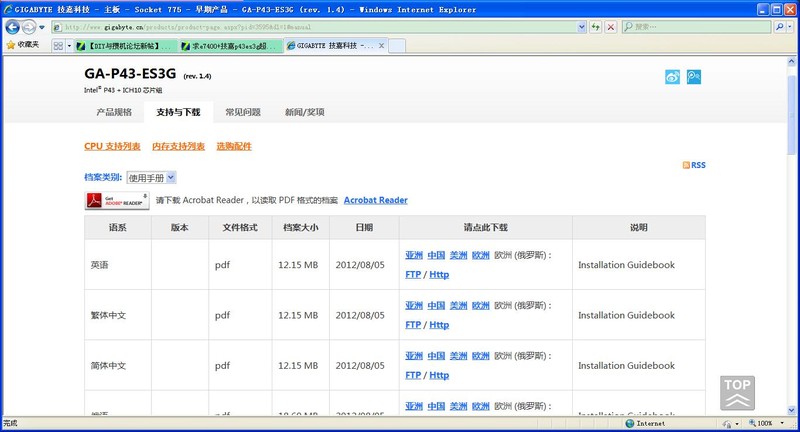Switch to the DIY与攒机论坛新帖 tab
The width and height of the screenshot is (800, 432).
click(x=126, y=46)
